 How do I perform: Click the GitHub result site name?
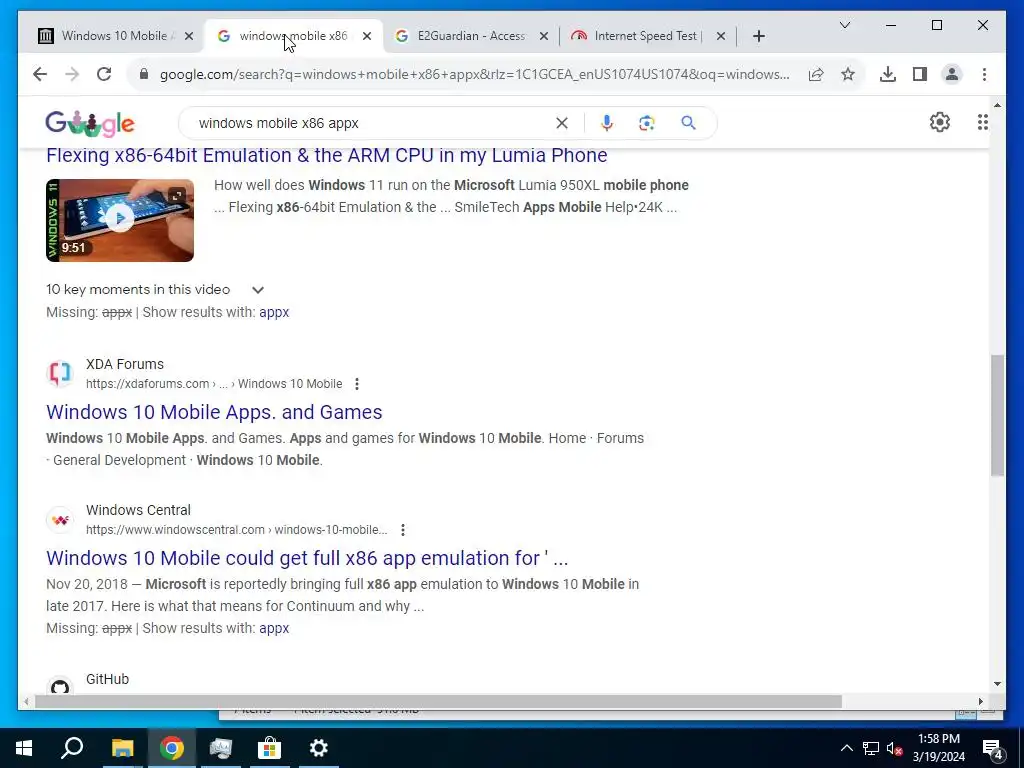point(108,679)
